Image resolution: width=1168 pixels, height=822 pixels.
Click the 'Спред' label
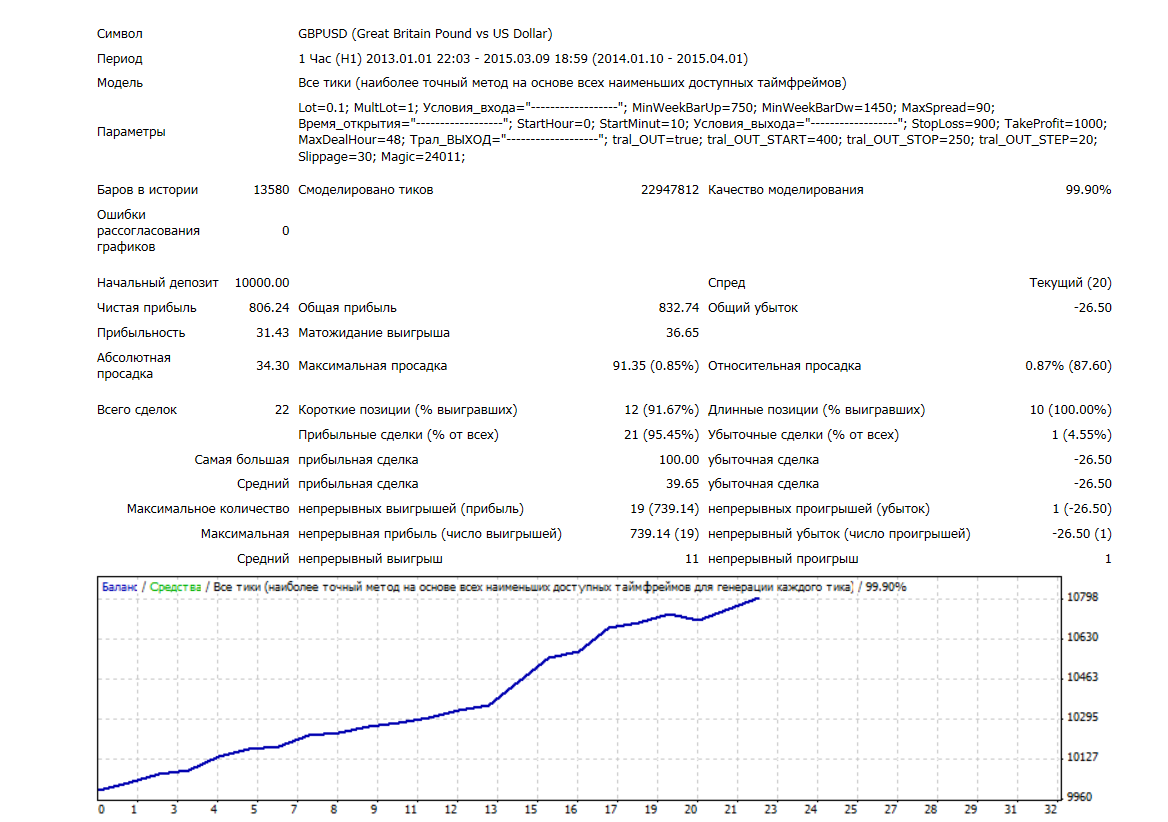tap(726, 283)
